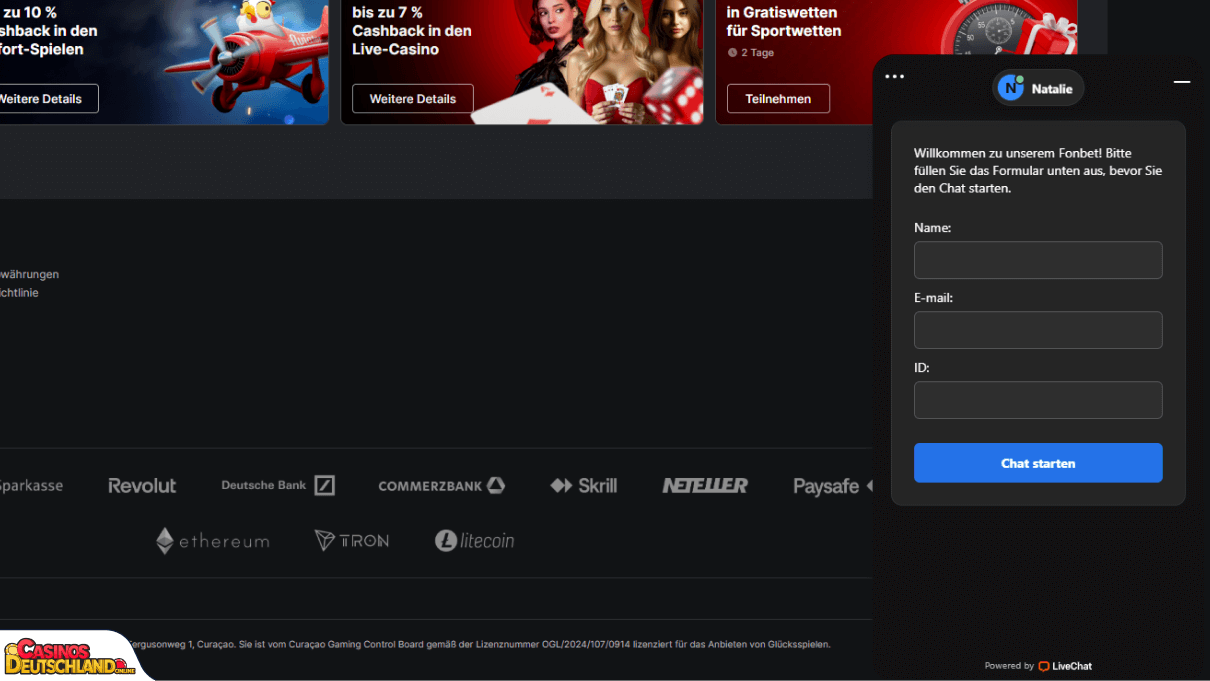Click the Casinos Deutschland logo
This screenshot has width=1210, height=681.
(70, 657)
